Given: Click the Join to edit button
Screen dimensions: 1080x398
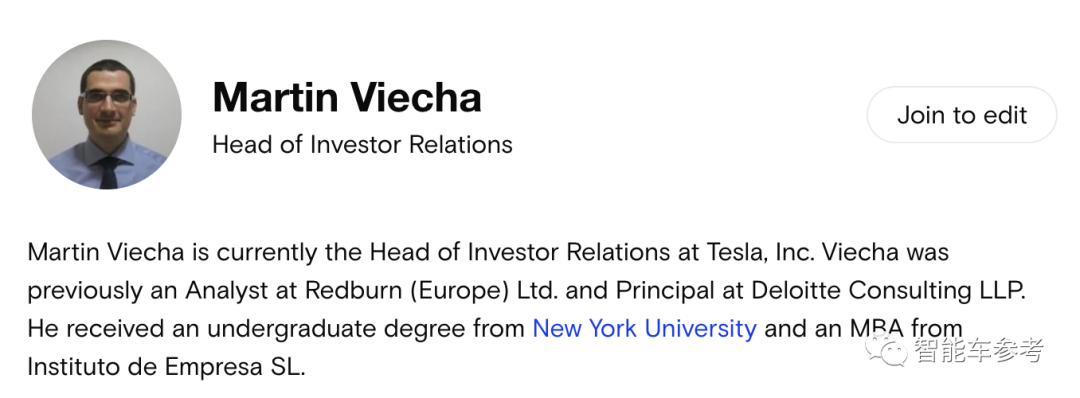Looking at the screenshot, I should [962, 115].
